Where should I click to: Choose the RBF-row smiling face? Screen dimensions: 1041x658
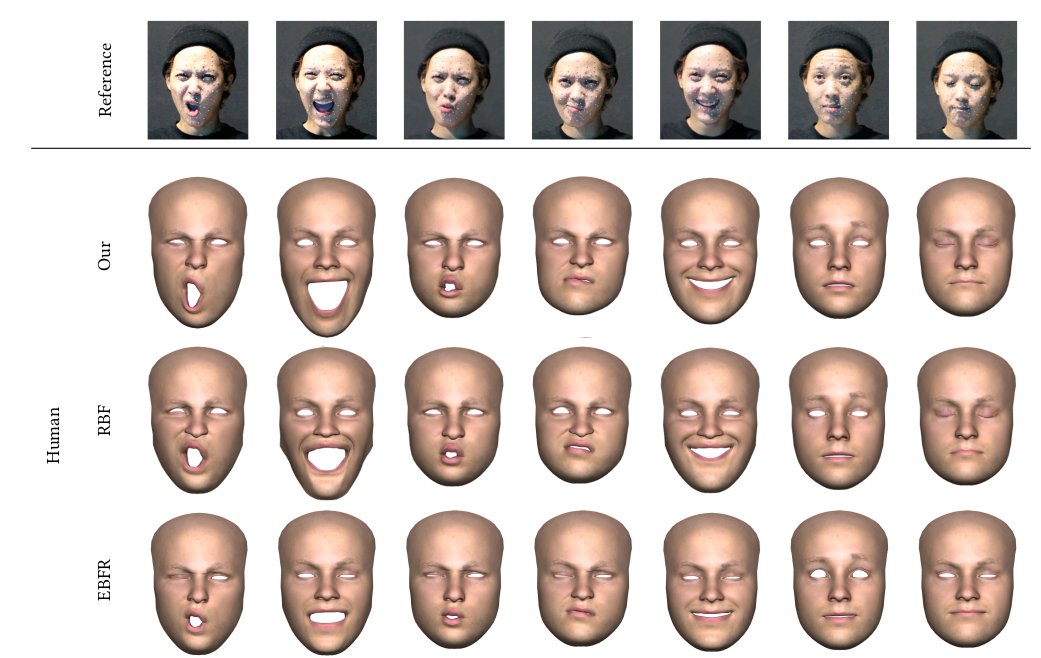711,420
